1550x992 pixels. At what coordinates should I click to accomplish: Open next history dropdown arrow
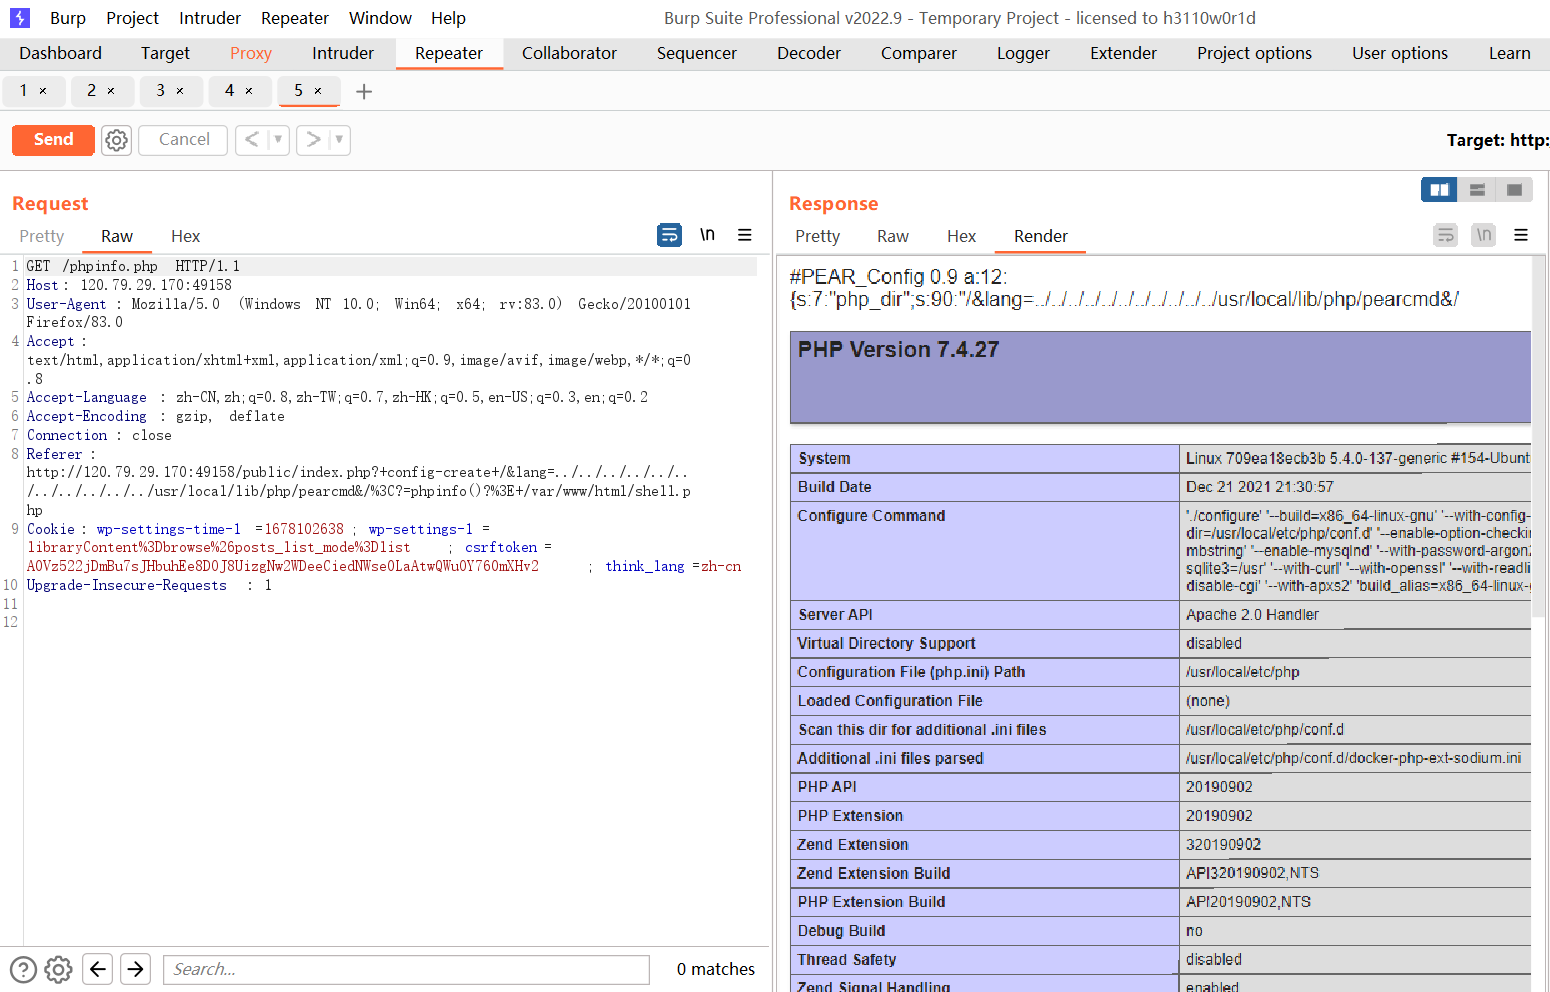339,140
